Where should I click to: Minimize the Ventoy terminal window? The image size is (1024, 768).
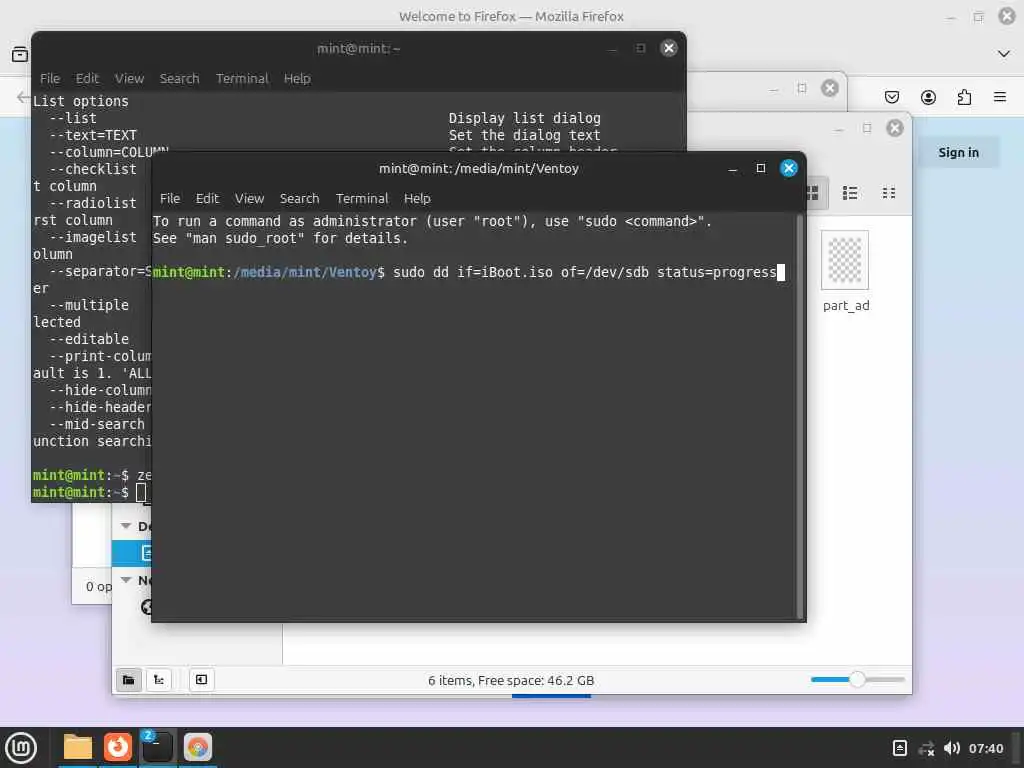point(733,168)
